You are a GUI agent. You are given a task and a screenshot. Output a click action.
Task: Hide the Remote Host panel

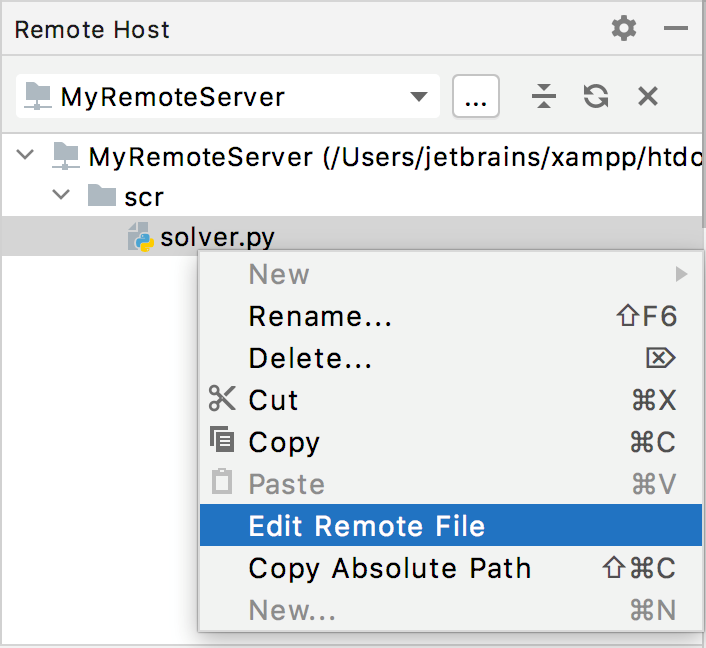point(675,29)
